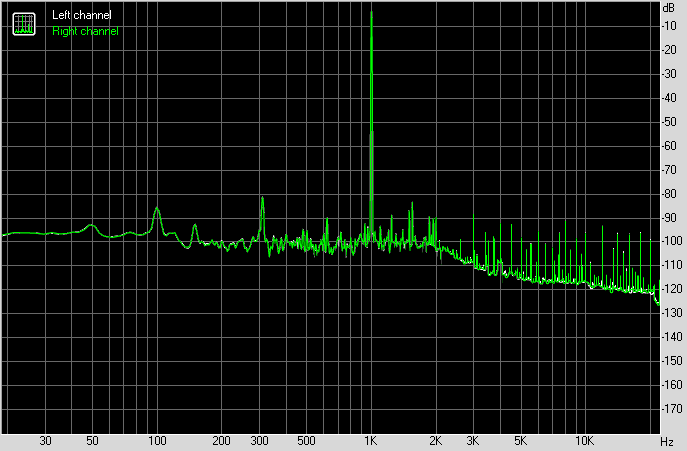Click the -30 dB scale label
Viewport: 687px width, 451px height.
pyautogui.click(x=669, y=74)
